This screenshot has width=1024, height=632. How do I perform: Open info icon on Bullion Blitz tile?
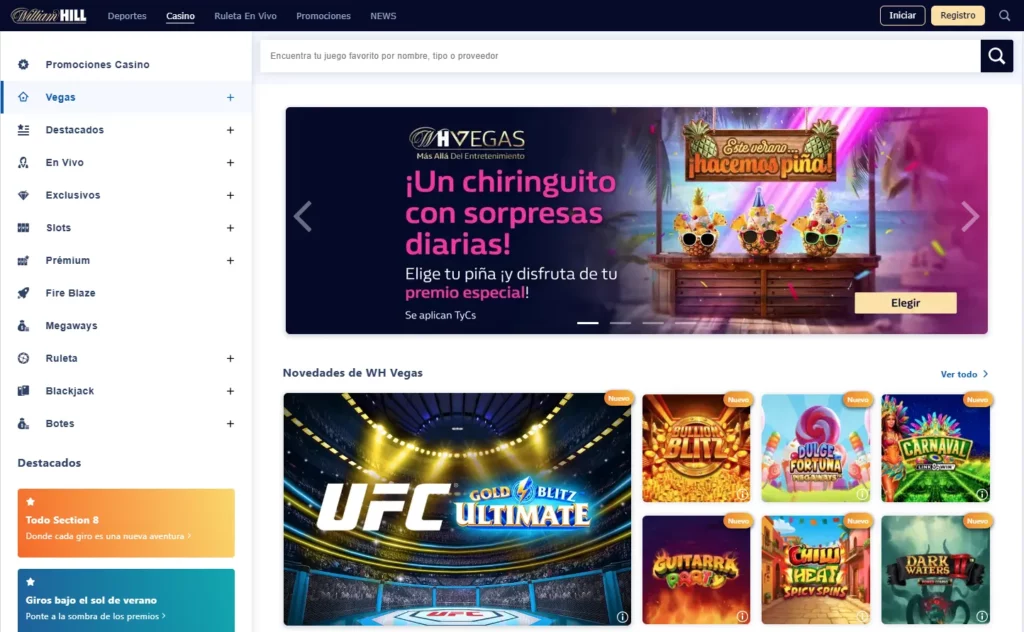[x=743, y=494]
